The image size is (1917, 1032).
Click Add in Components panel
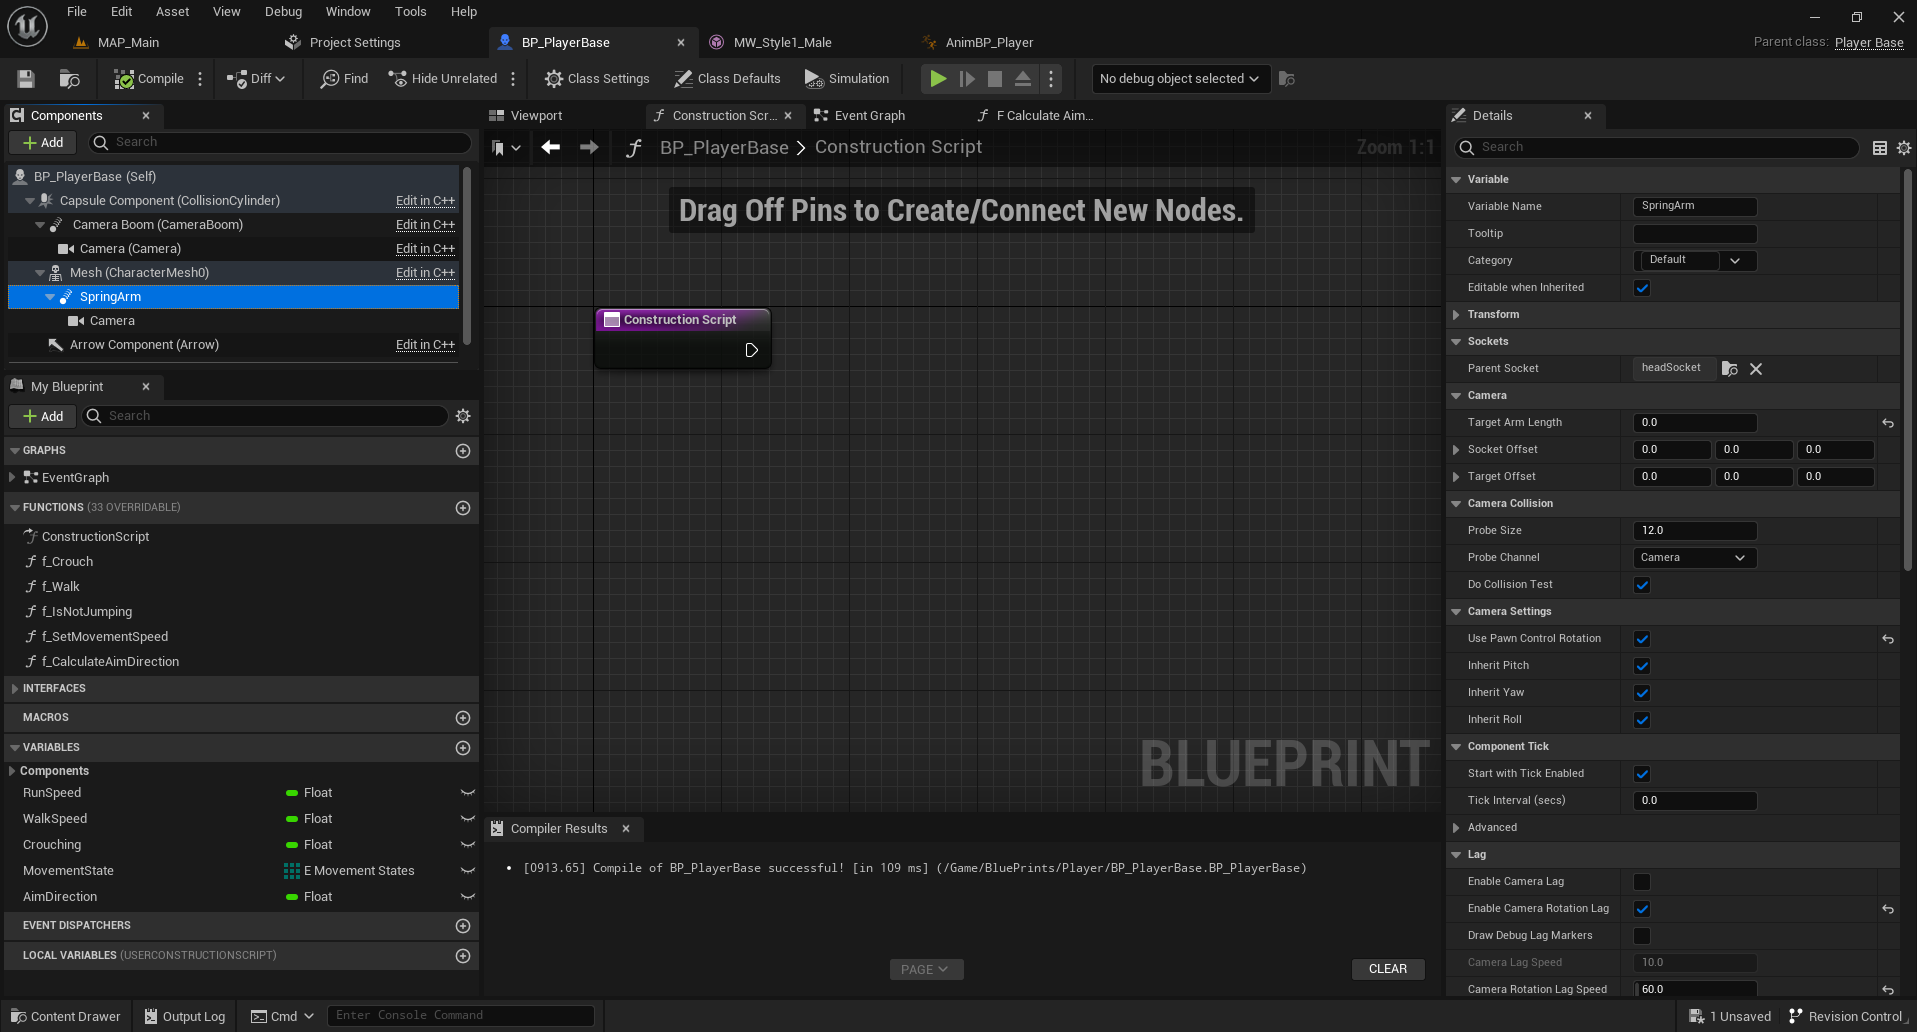pyautogui.click(x=43, y=143)
